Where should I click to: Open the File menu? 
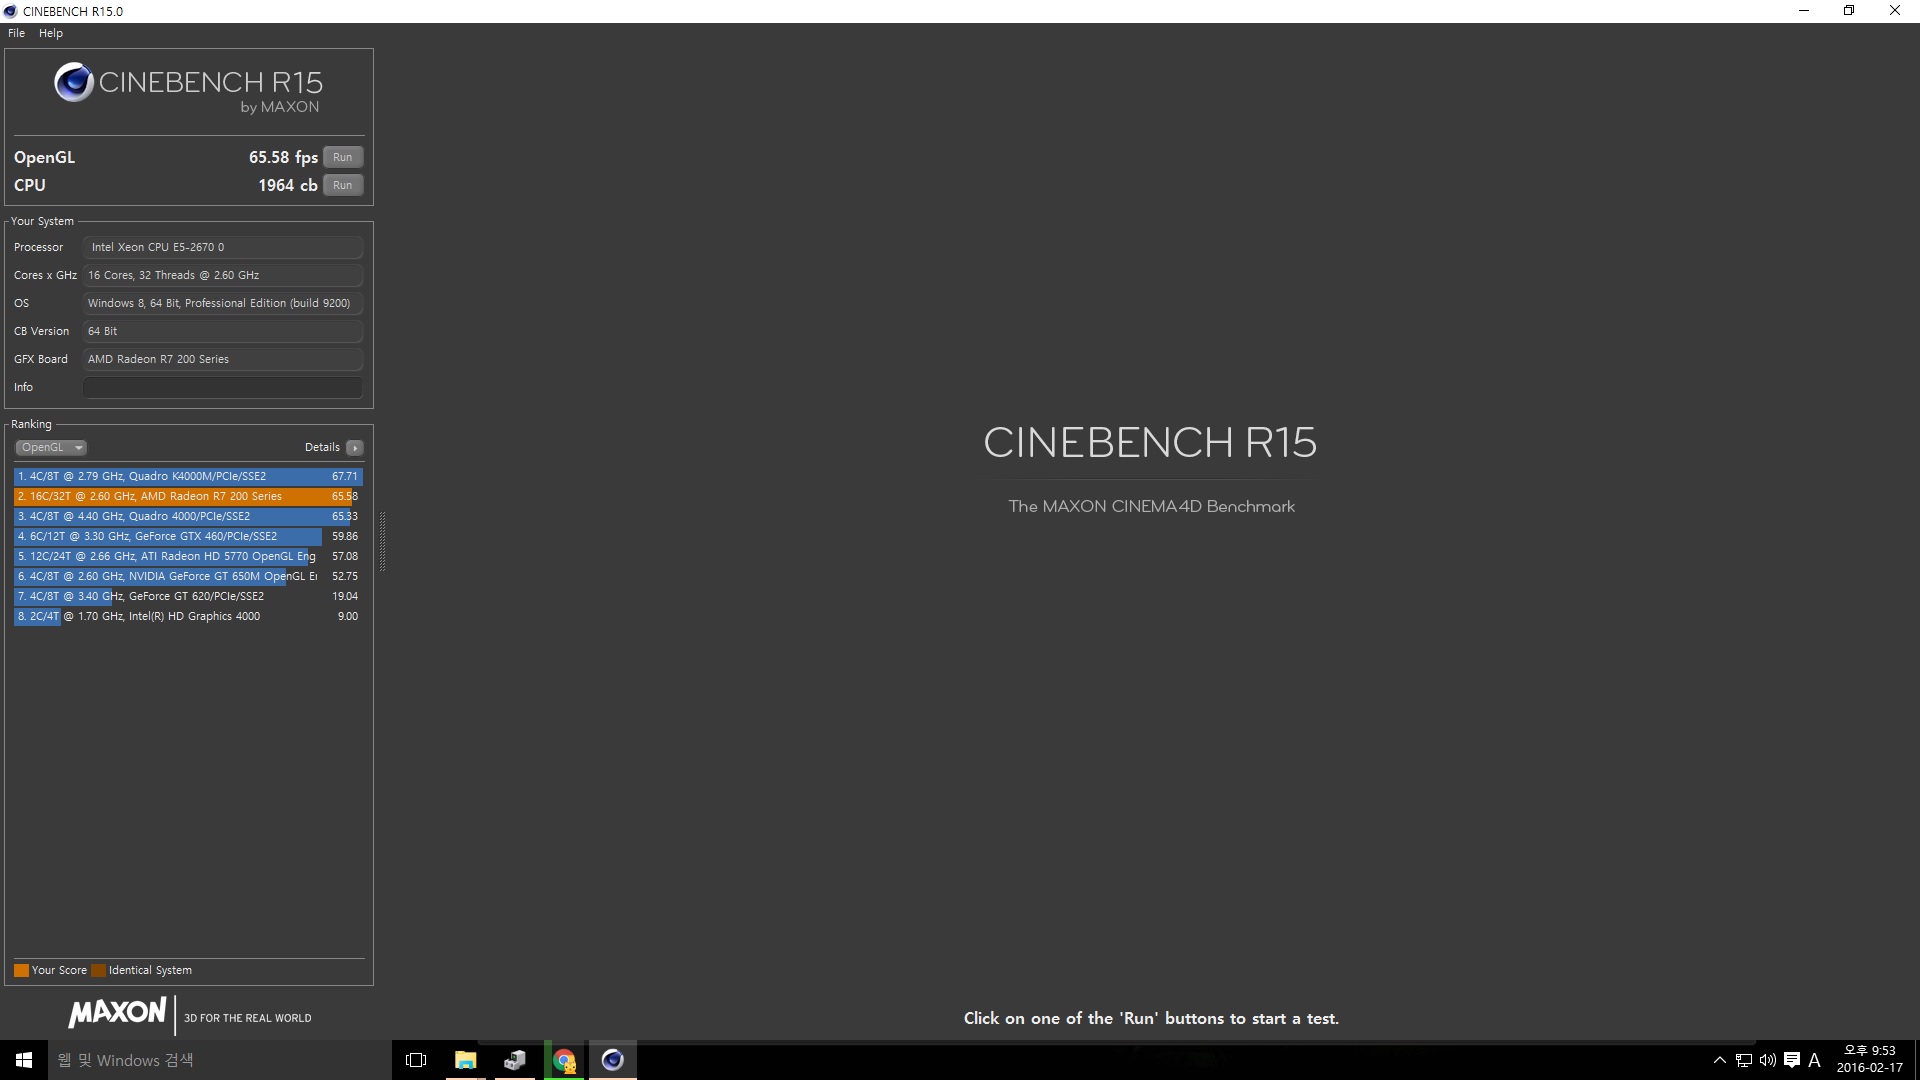(16, 33)
